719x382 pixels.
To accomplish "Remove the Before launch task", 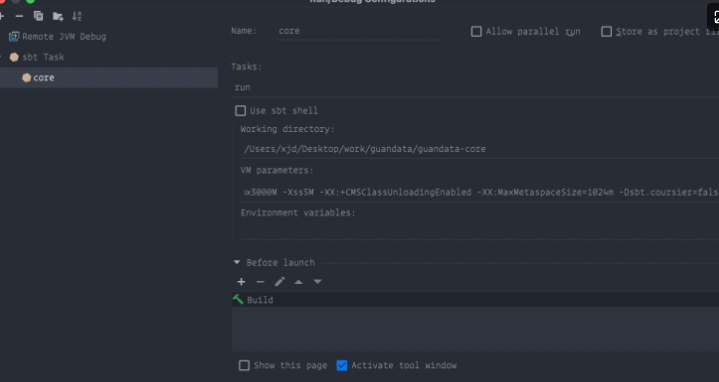I will 260,282.
